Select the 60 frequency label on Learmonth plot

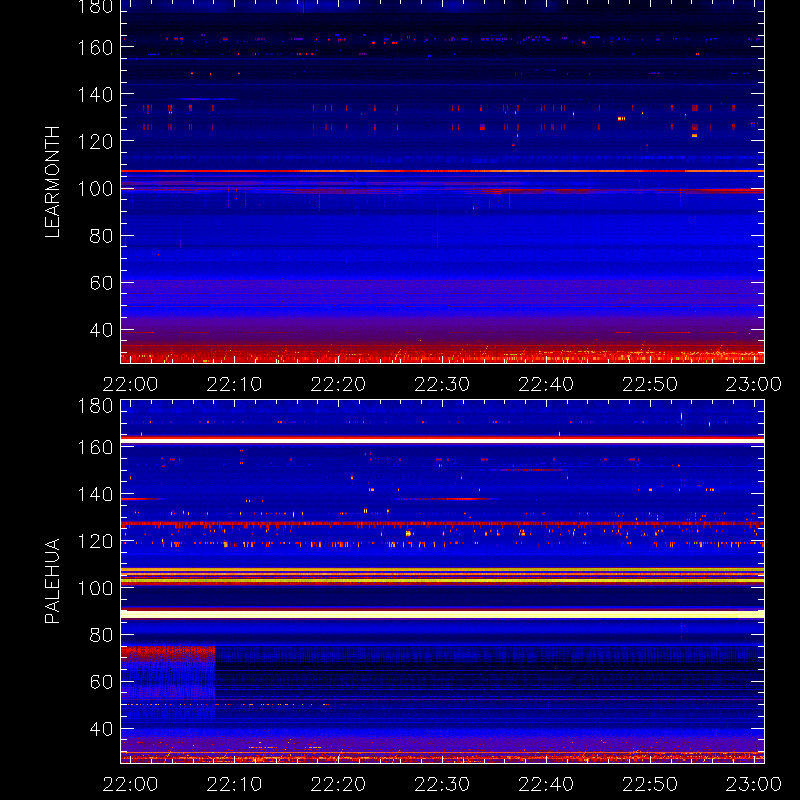pos(101,283)
